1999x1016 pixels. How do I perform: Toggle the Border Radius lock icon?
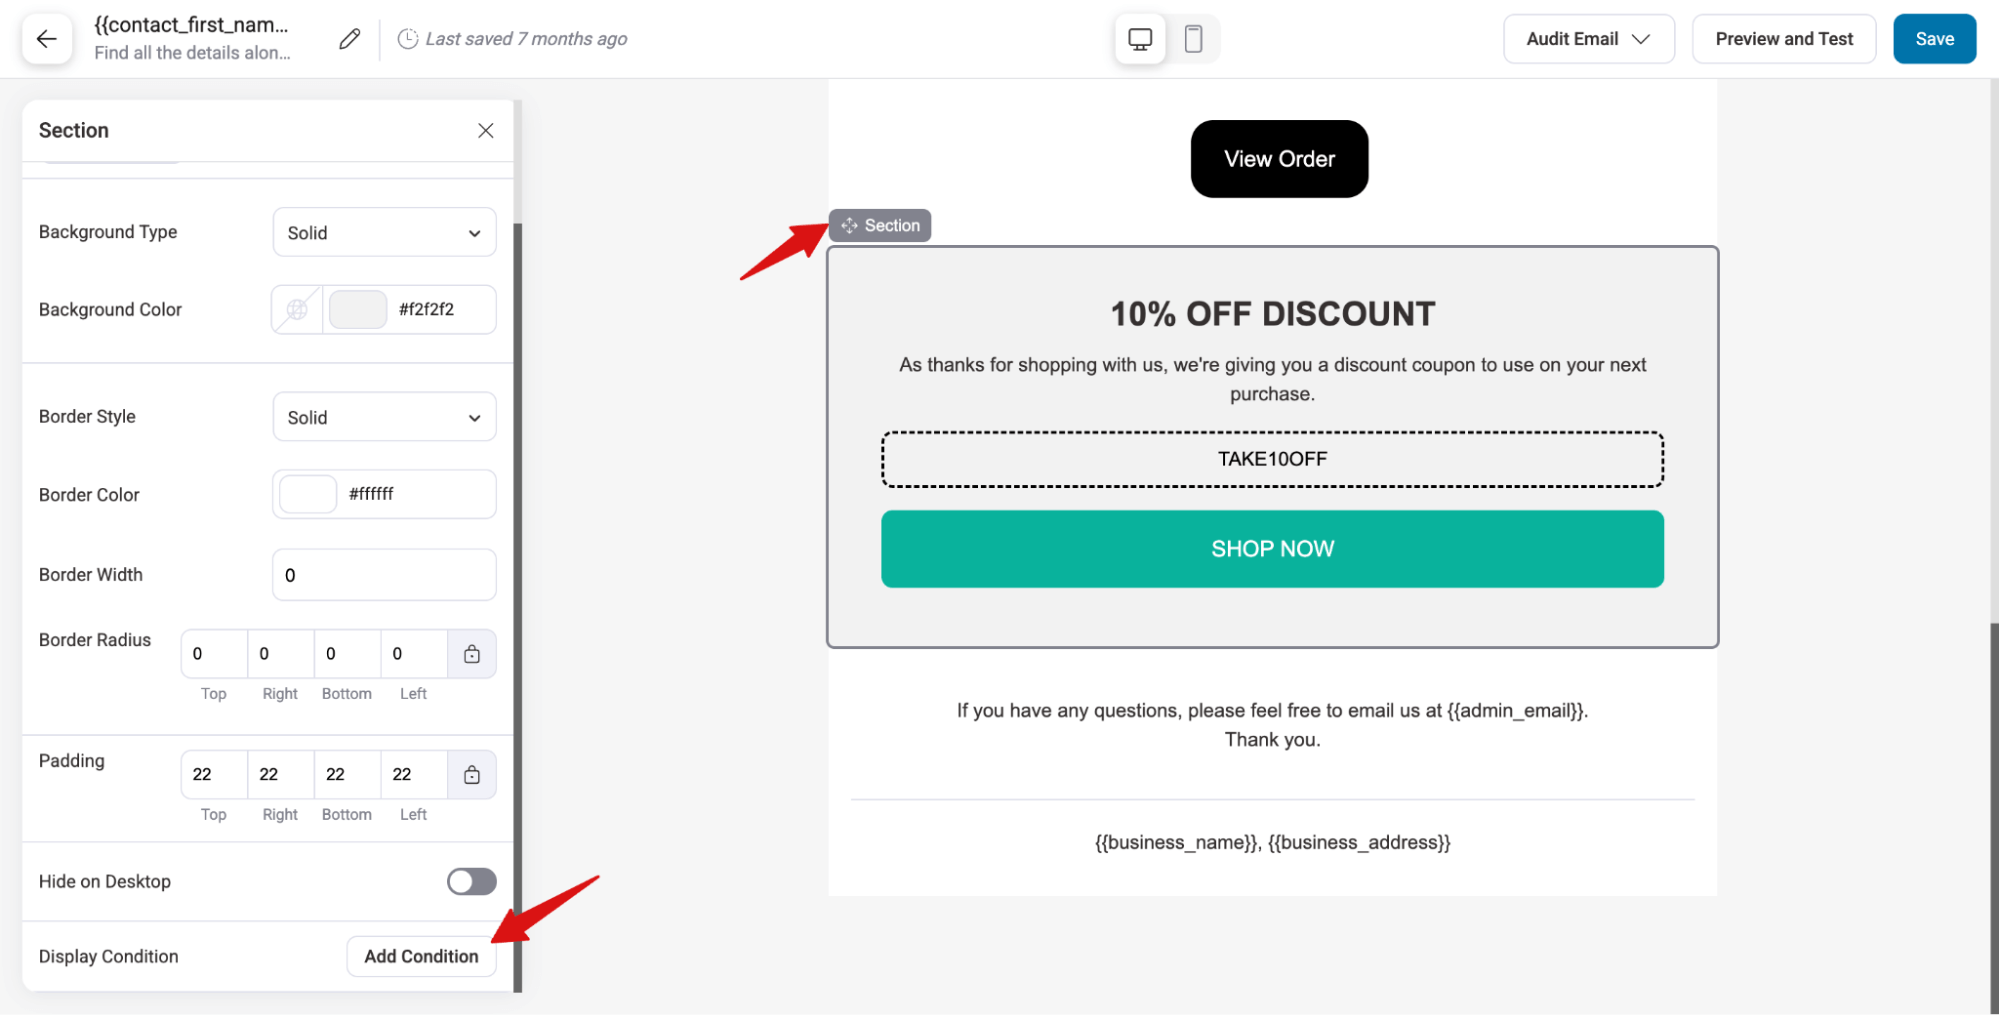[x=472, y=654]
